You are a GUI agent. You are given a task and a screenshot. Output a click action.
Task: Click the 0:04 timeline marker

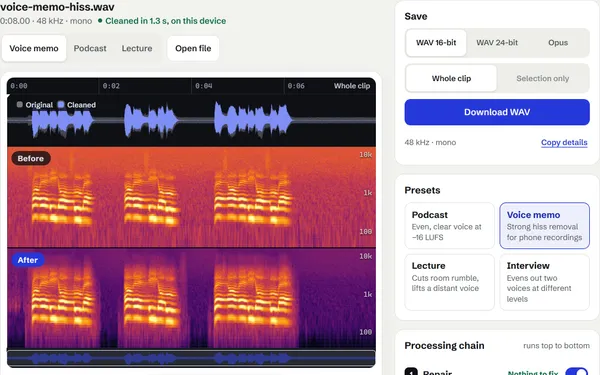(204, 86)
